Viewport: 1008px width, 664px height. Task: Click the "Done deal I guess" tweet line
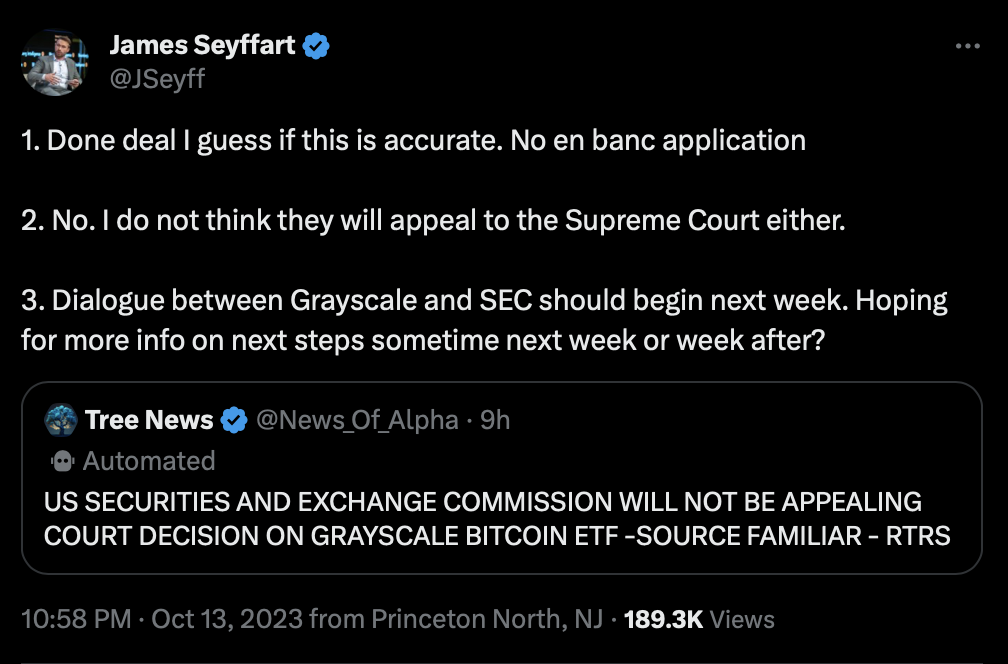[x=413, y=140]
